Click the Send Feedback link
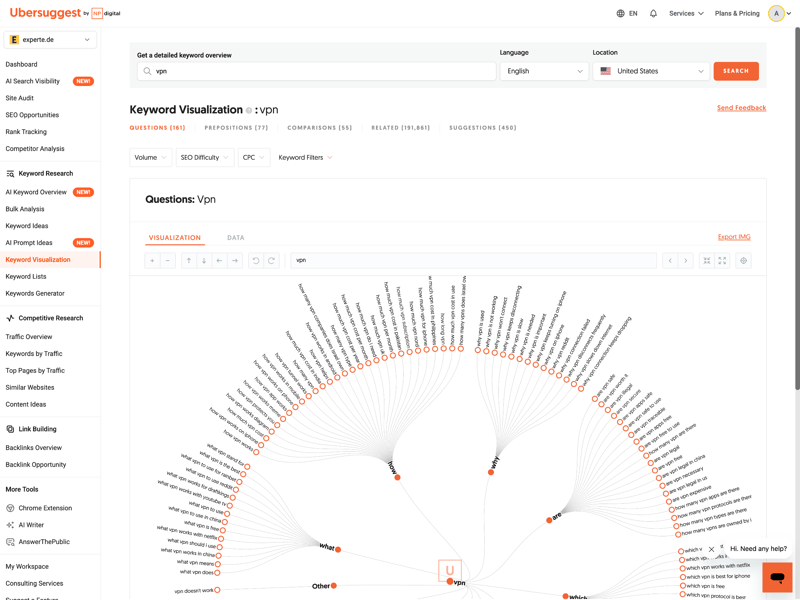Image resolution: width=800 pixels, height=600 pixels. tap(741, 108)
